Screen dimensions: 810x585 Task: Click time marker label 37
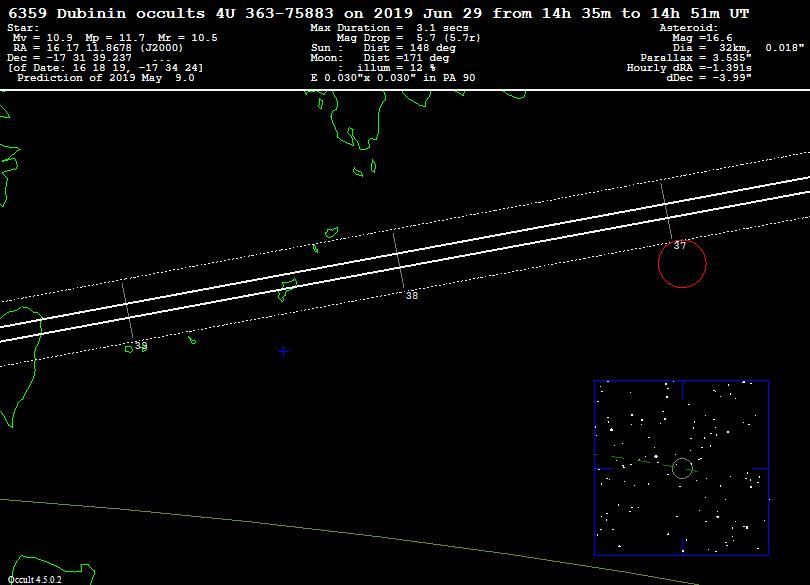click(x=680, y=245)
